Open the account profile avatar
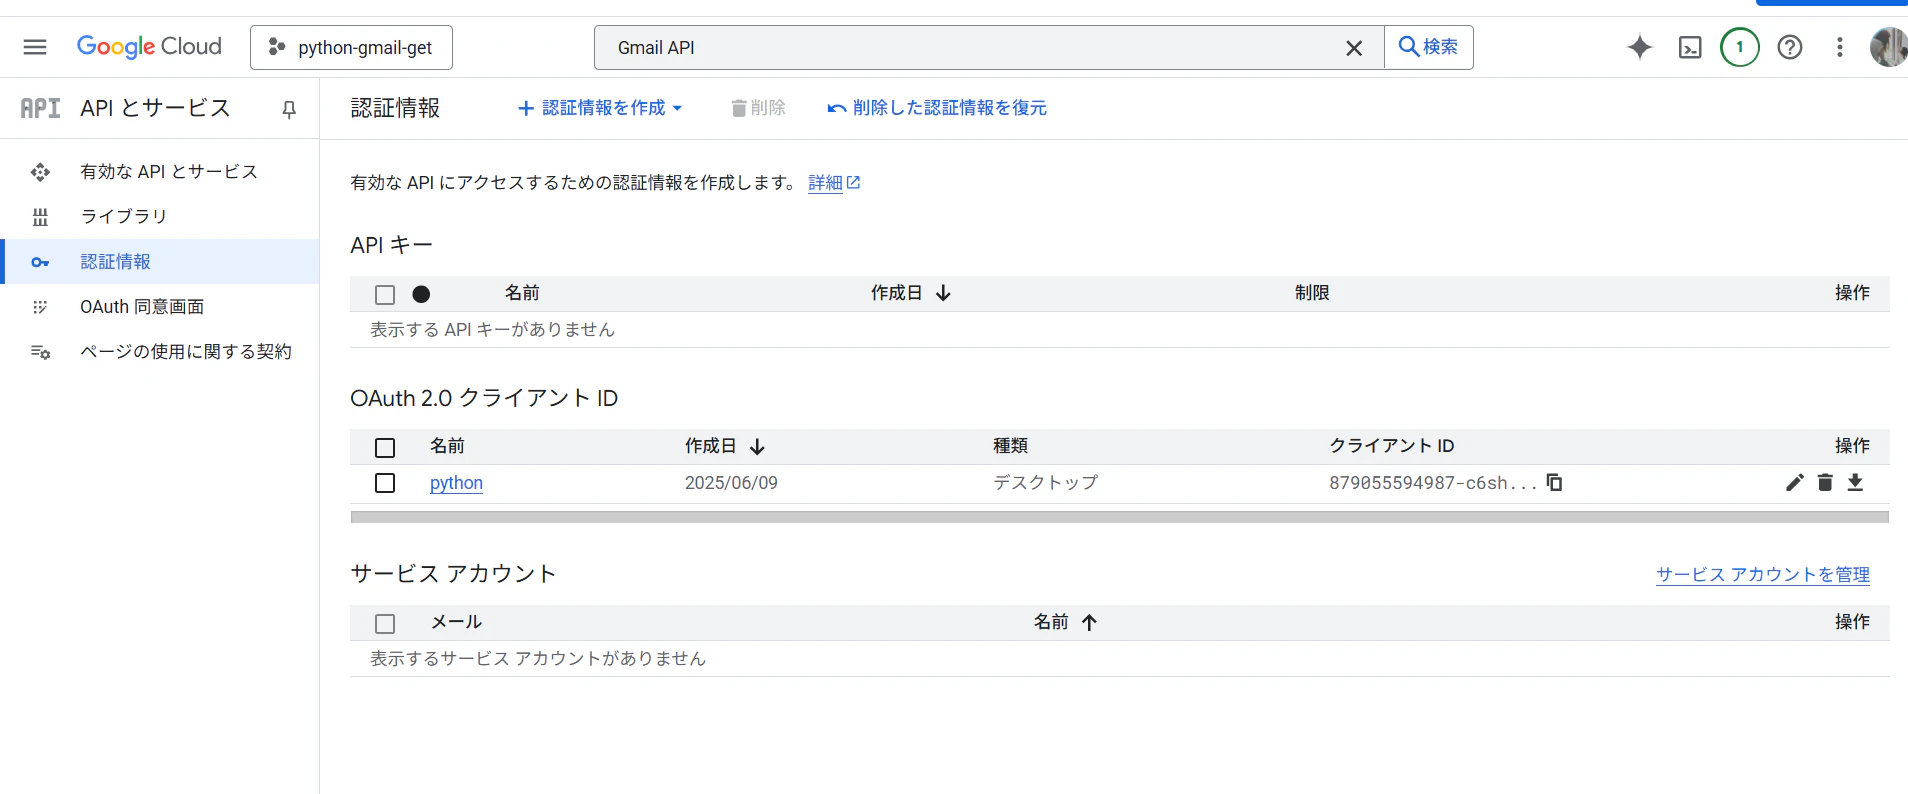1908x794 pixels. (1889, 47)
